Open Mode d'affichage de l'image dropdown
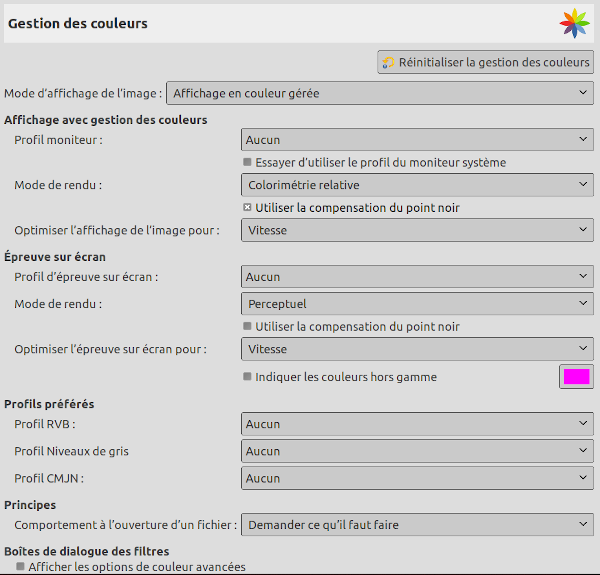Screen dimensions: 600x575 click(380, 93)
